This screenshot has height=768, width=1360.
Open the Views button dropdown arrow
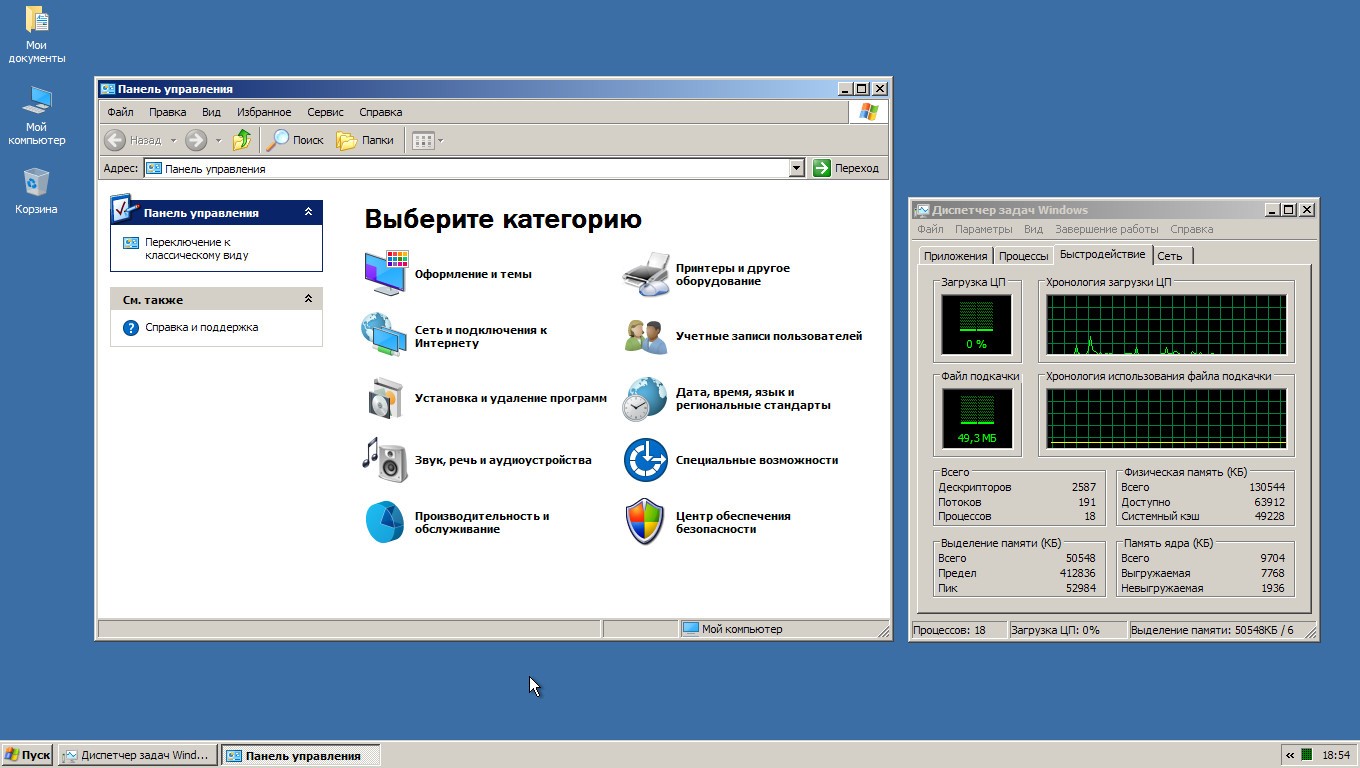coord(441,140)
